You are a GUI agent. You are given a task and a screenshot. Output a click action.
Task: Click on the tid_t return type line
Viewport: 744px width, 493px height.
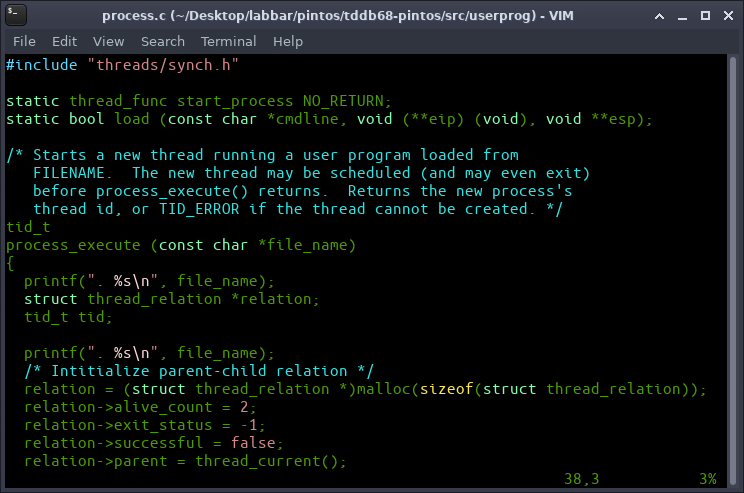click(x=28, y=227)
